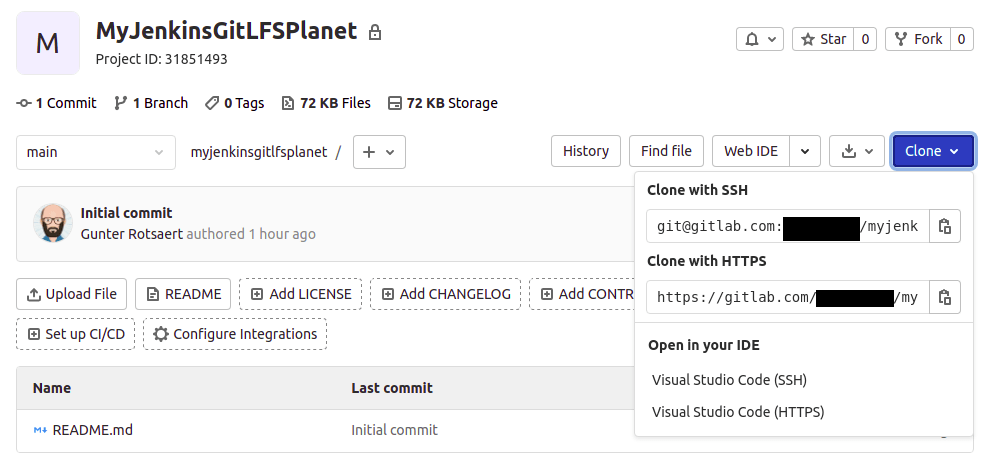Select Visual Studio Code (SSH)

pyautogui.click(x=729, y=380)
